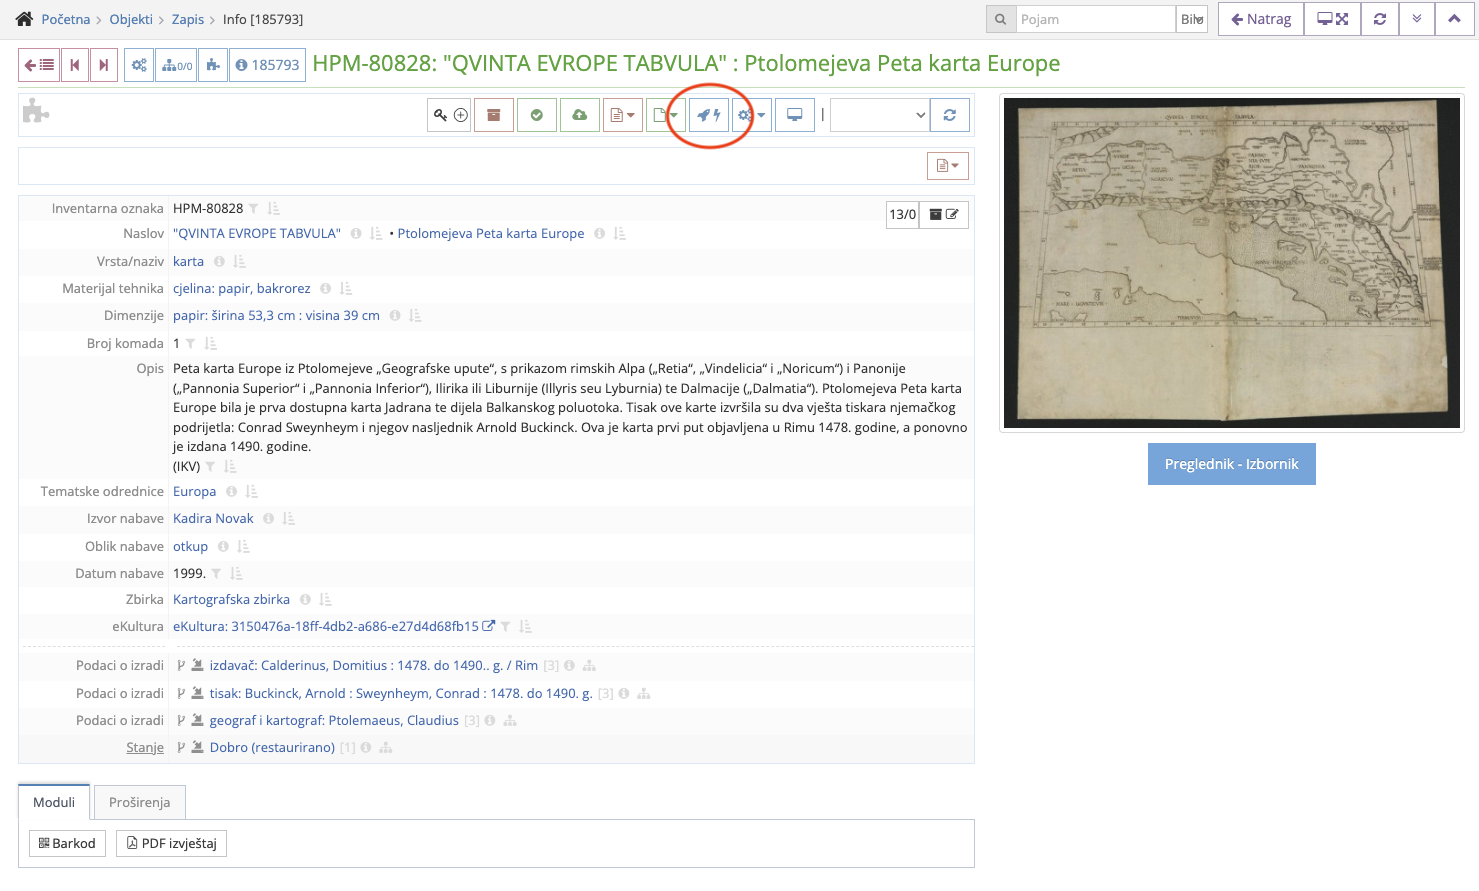Click the rocket and lightning button
The image size is (1479, 891).
(x=709, y=115)
